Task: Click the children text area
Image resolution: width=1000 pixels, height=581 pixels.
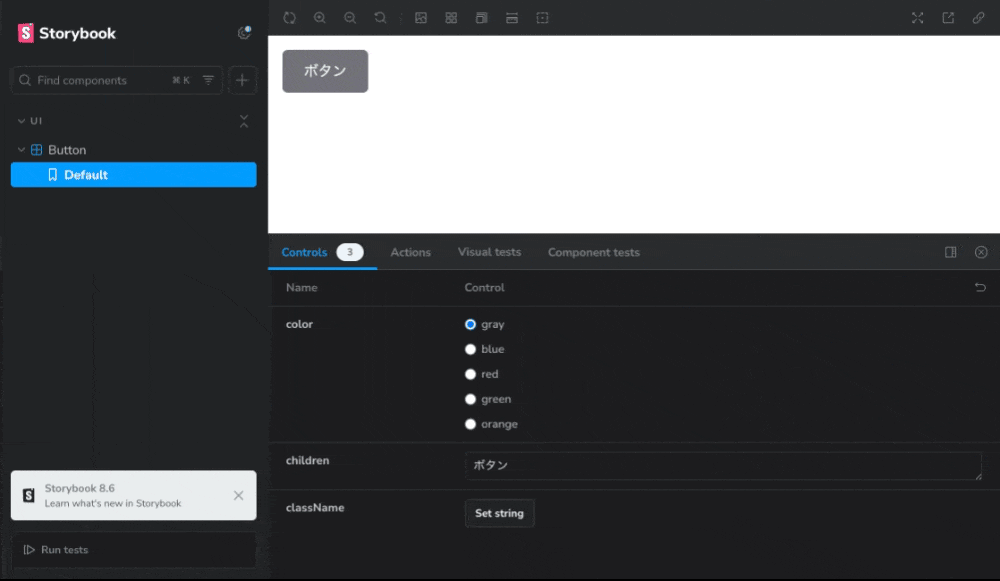Action: pos(723,466)
